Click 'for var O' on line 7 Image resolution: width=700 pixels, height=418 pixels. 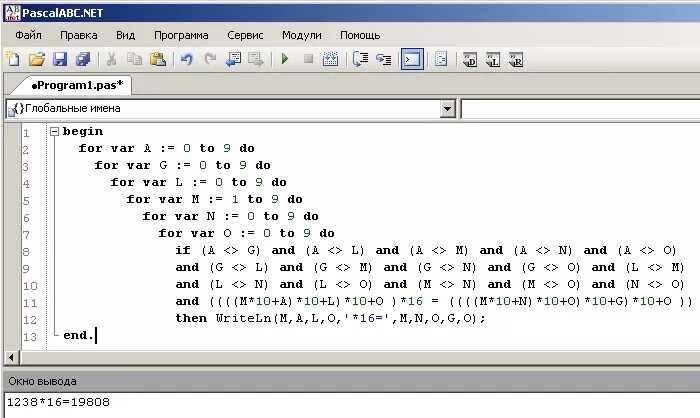[195, 233]
